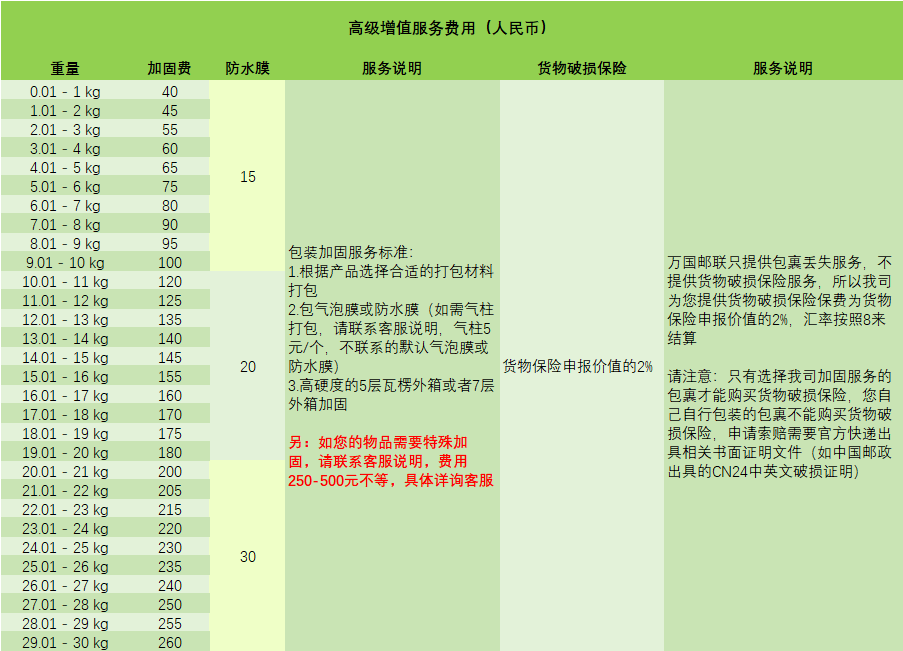Image resolution: width=903 pixels, height=651 pixels.
Task: Select the 15.01 - 16 kg weight cell
Action: click(x=66, y=377)
